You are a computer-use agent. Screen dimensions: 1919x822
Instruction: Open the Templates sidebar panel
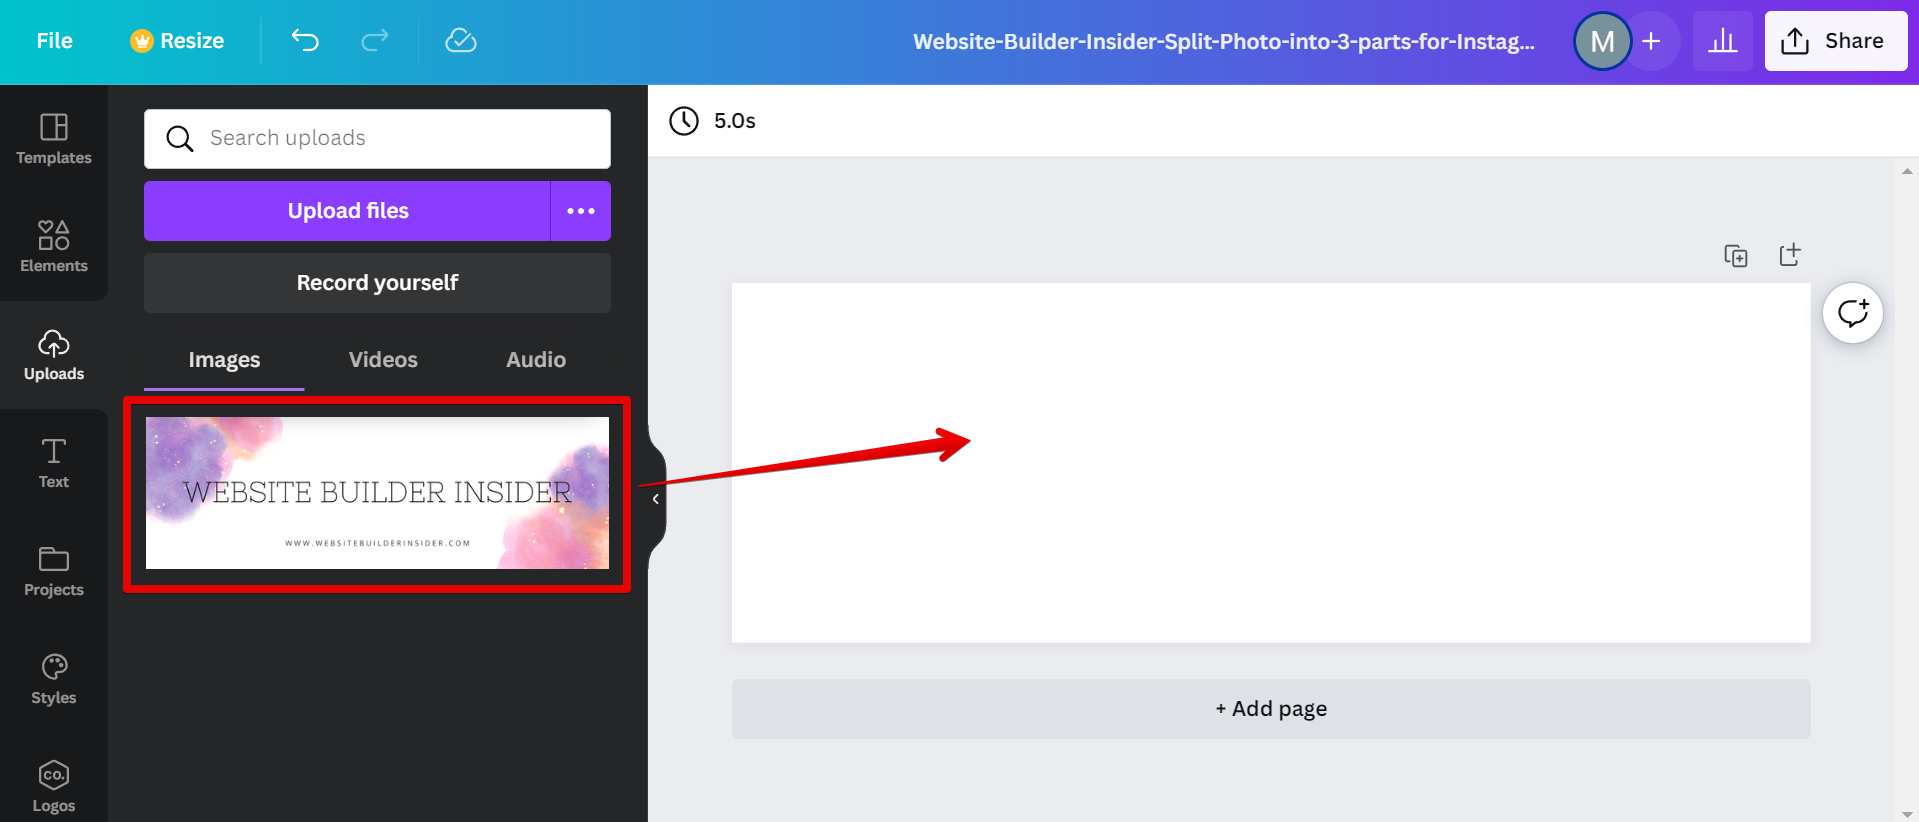[54, 139]
